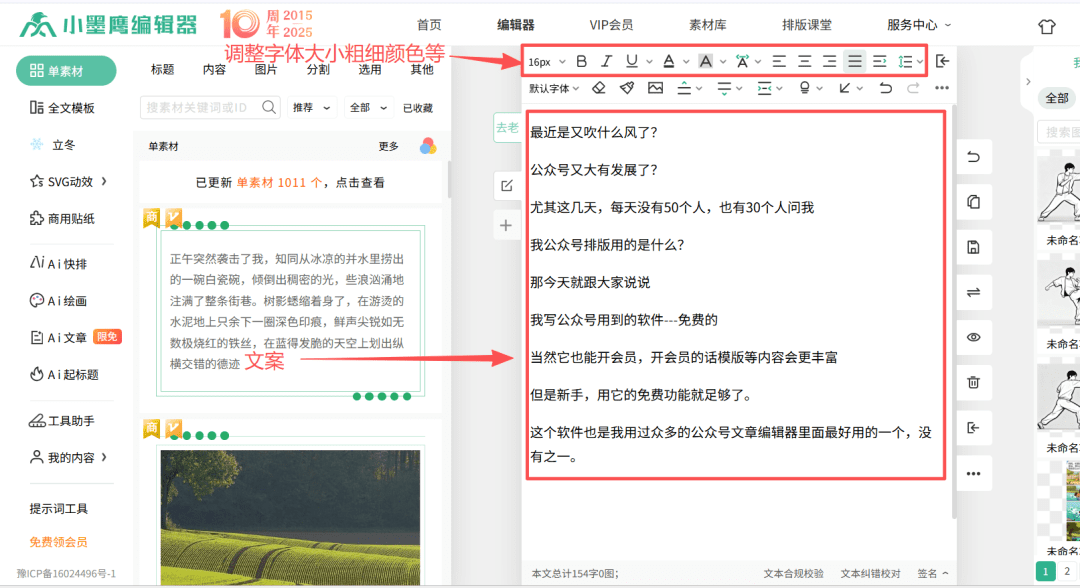Click the material keyword search field
1080x588 pixels.
click(x=202, y=107)
